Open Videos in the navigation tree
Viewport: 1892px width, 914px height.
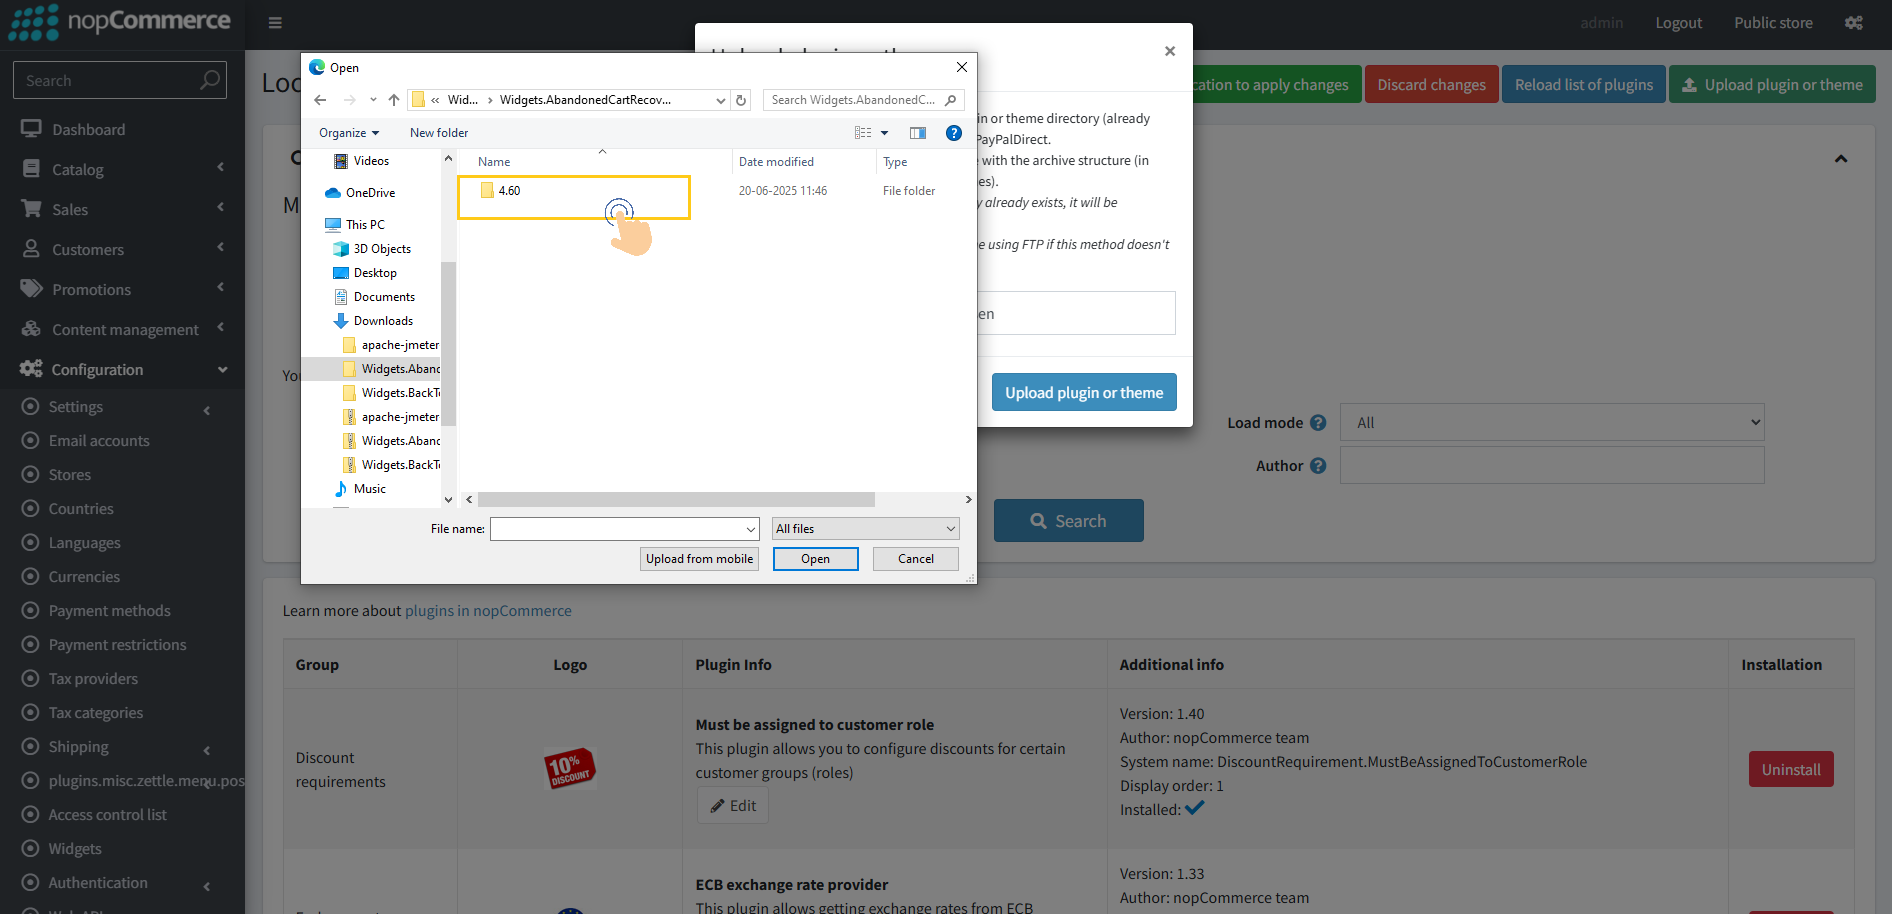click(x=371, y=161)
